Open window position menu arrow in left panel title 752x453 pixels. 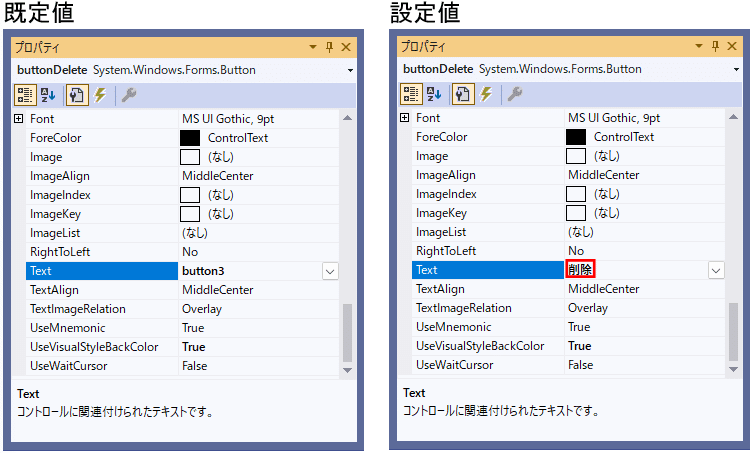[313, 47]
